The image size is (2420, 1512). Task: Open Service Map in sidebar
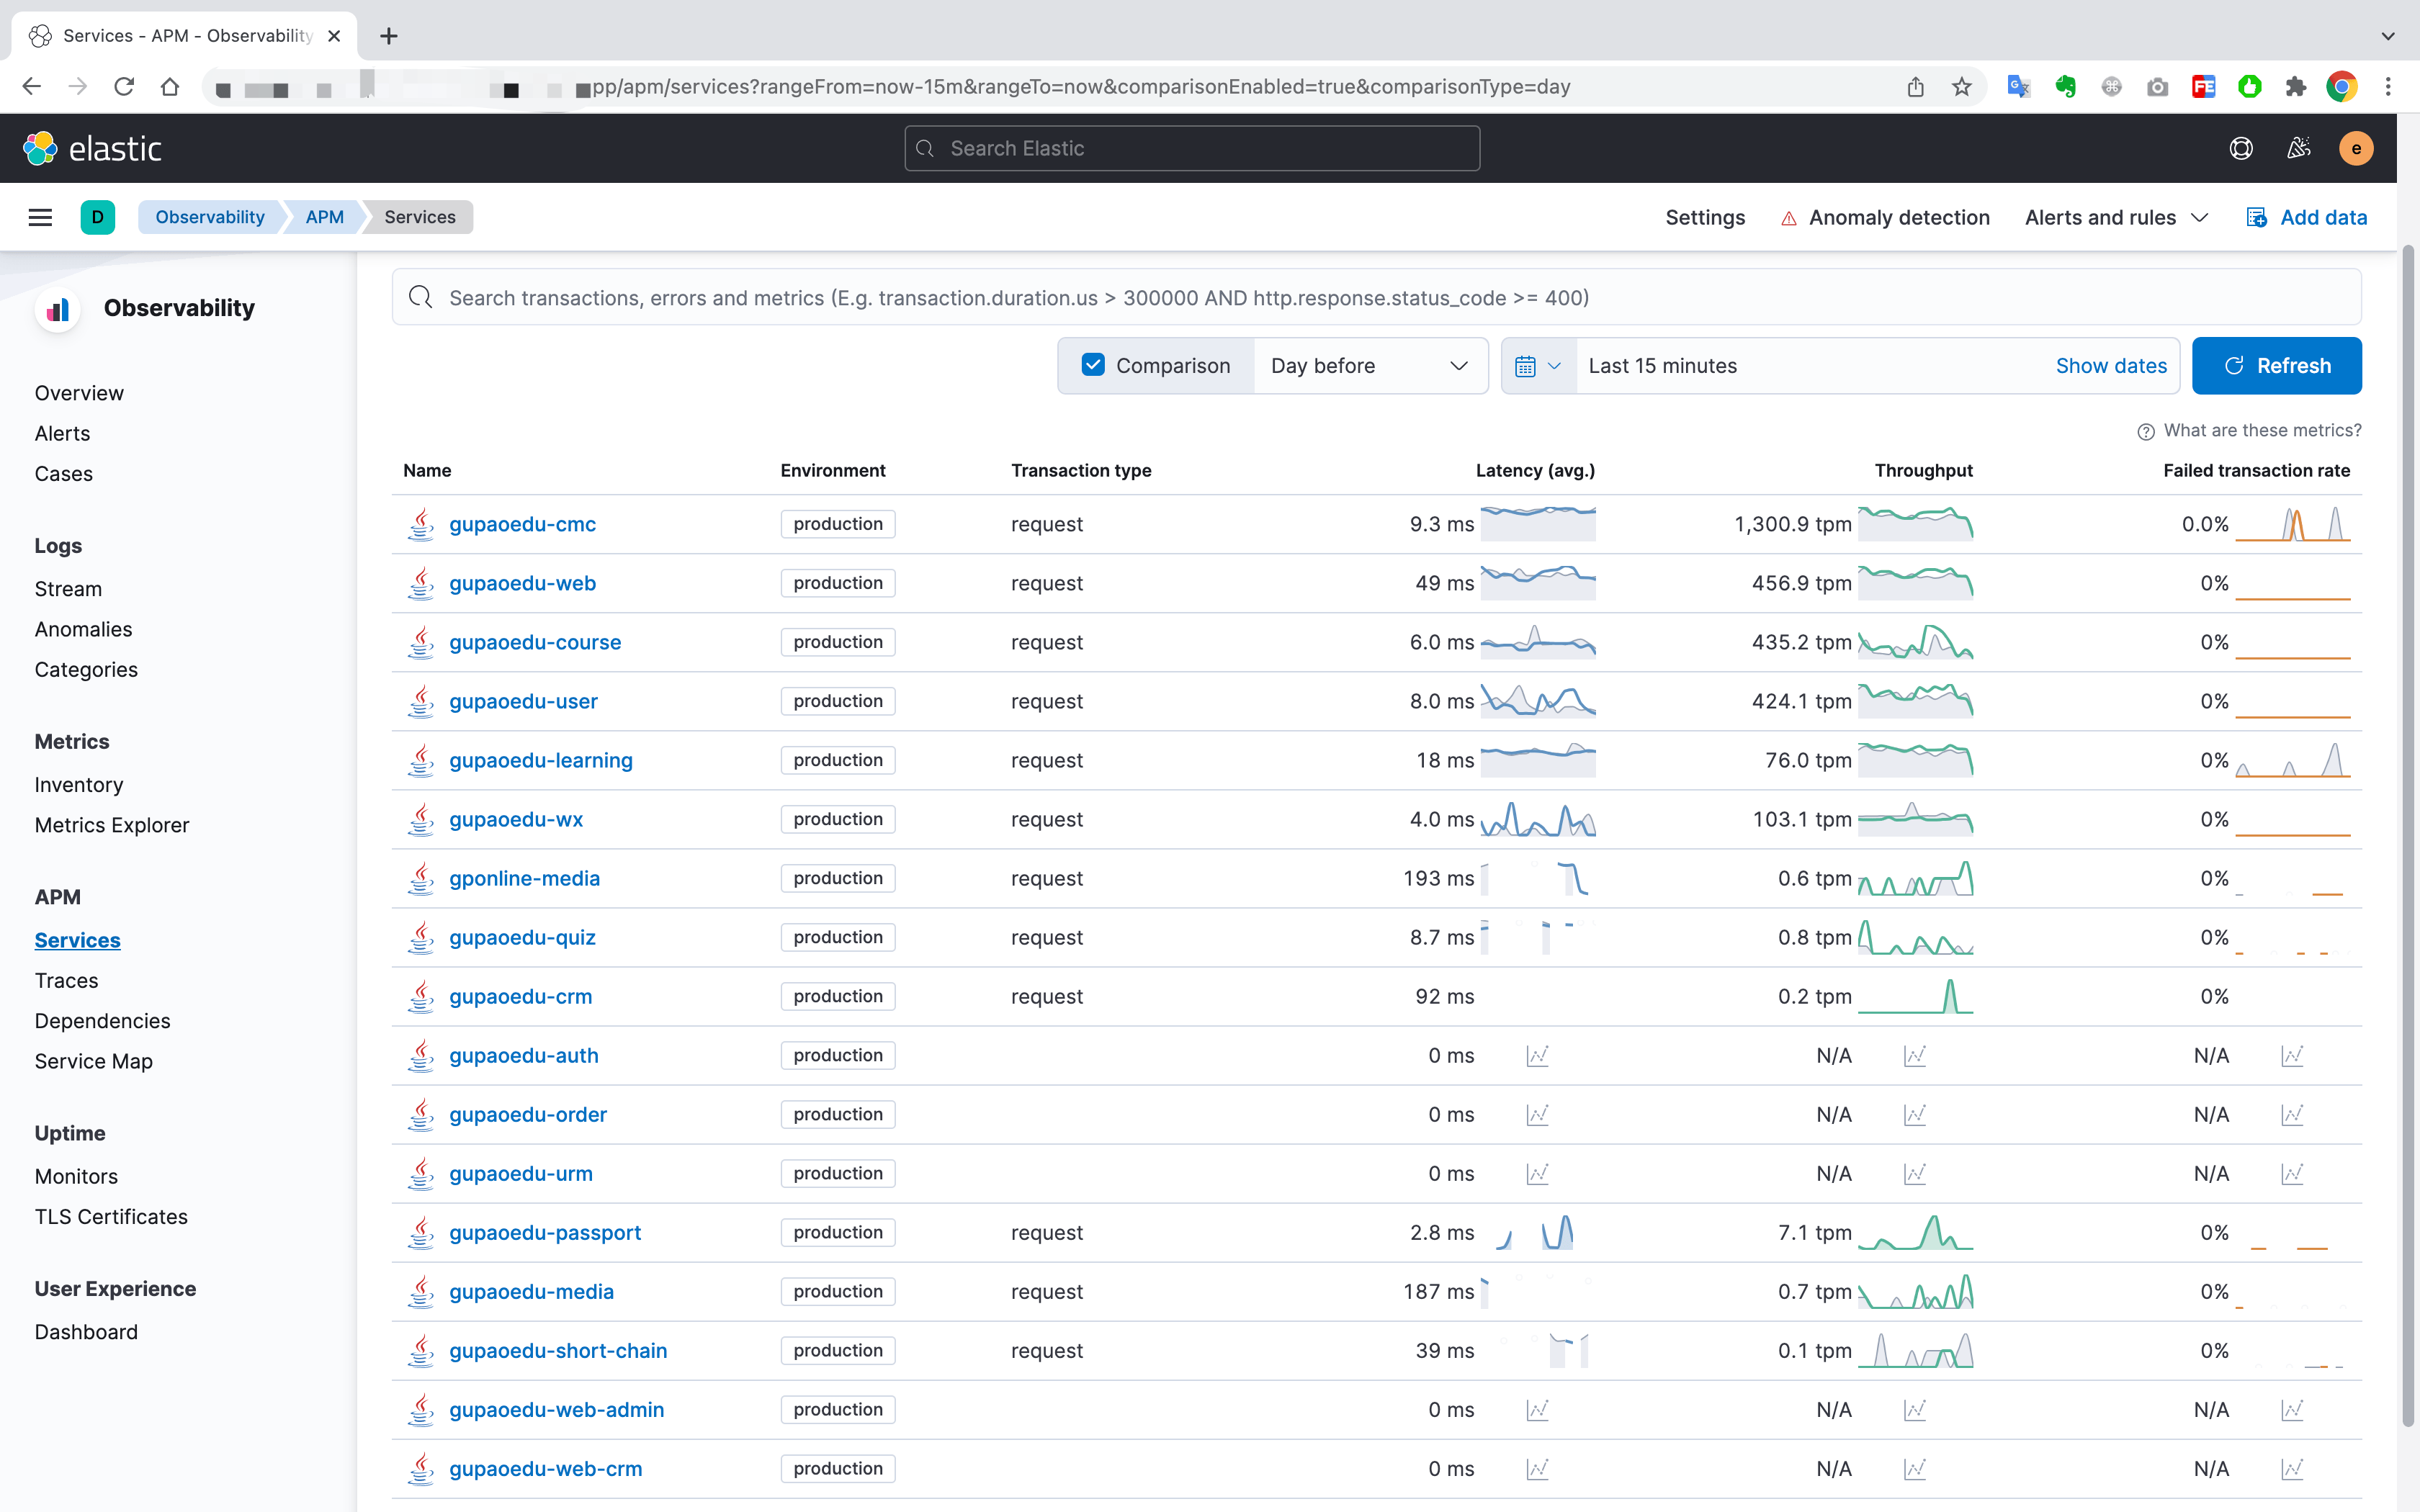click(x=93, y=1061)
